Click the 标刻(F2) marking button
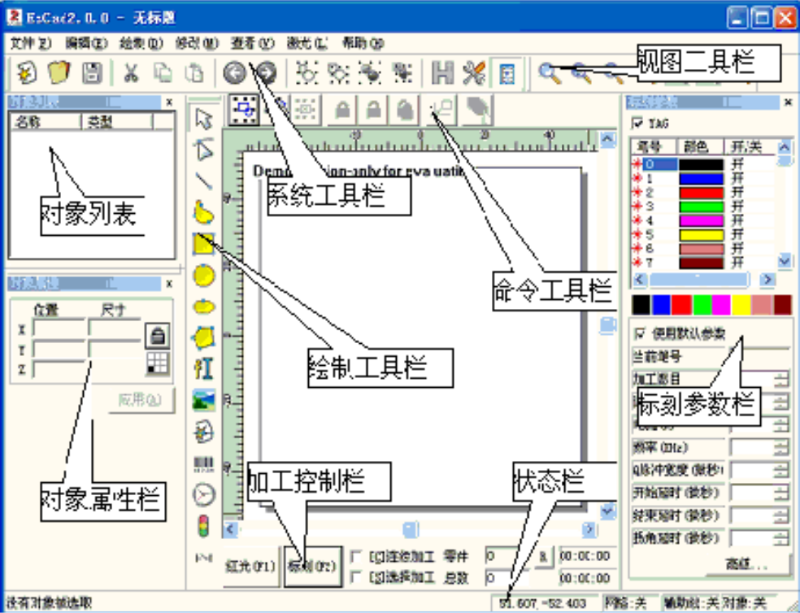Image resolution: width=800 pixels, height=613 pixels. 312,565
